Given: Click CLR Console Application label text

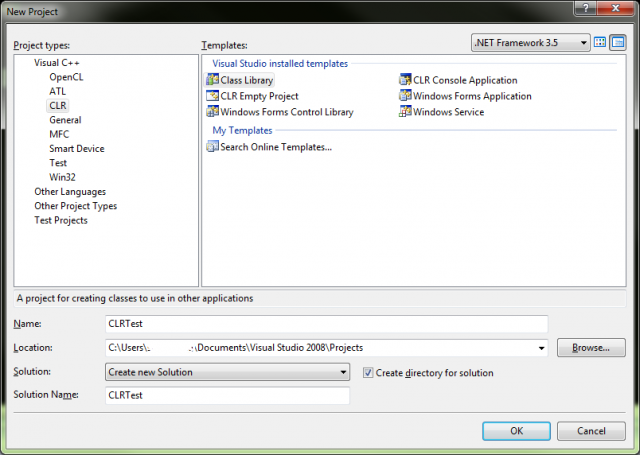Looking at the screenshot, I should click(465, 80).
